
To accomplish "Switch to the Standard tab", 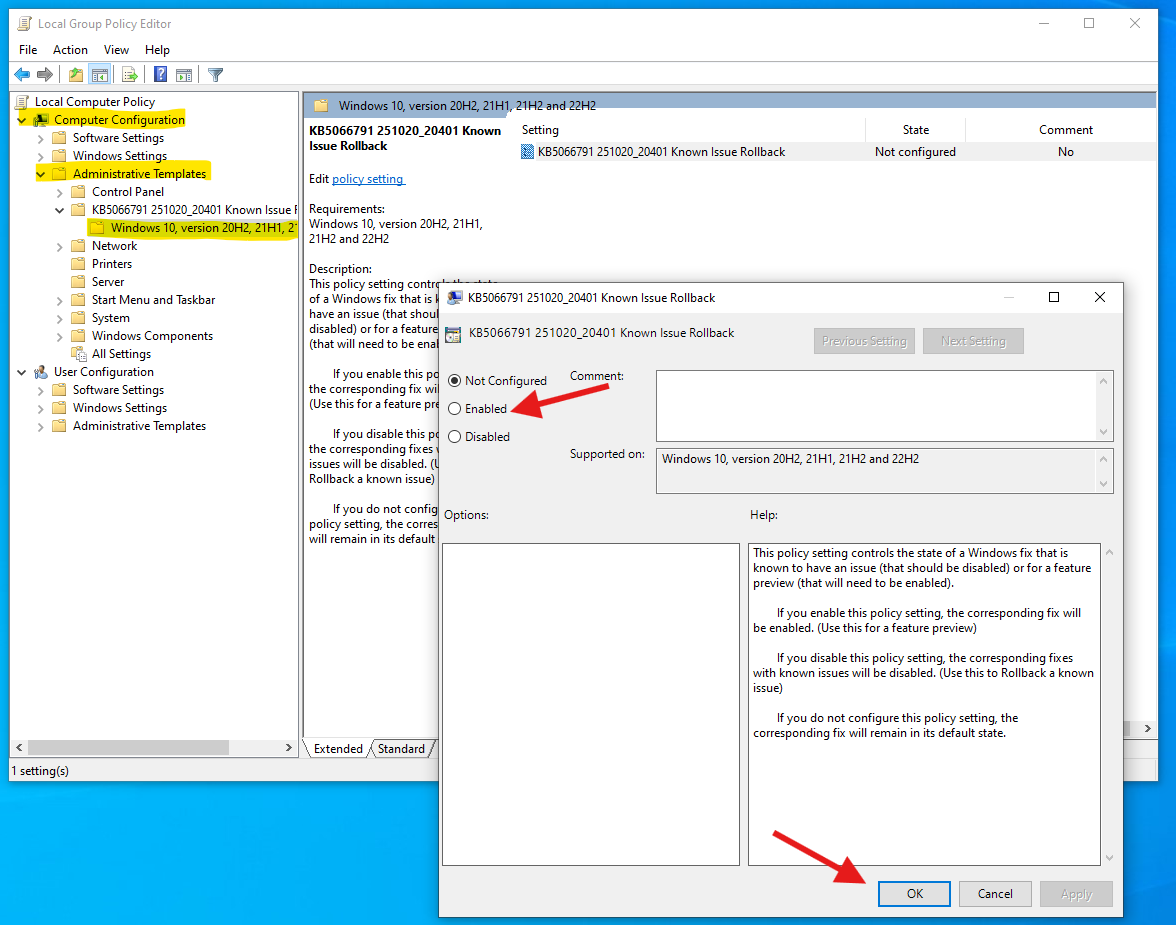I will click(x=400, y=748).
